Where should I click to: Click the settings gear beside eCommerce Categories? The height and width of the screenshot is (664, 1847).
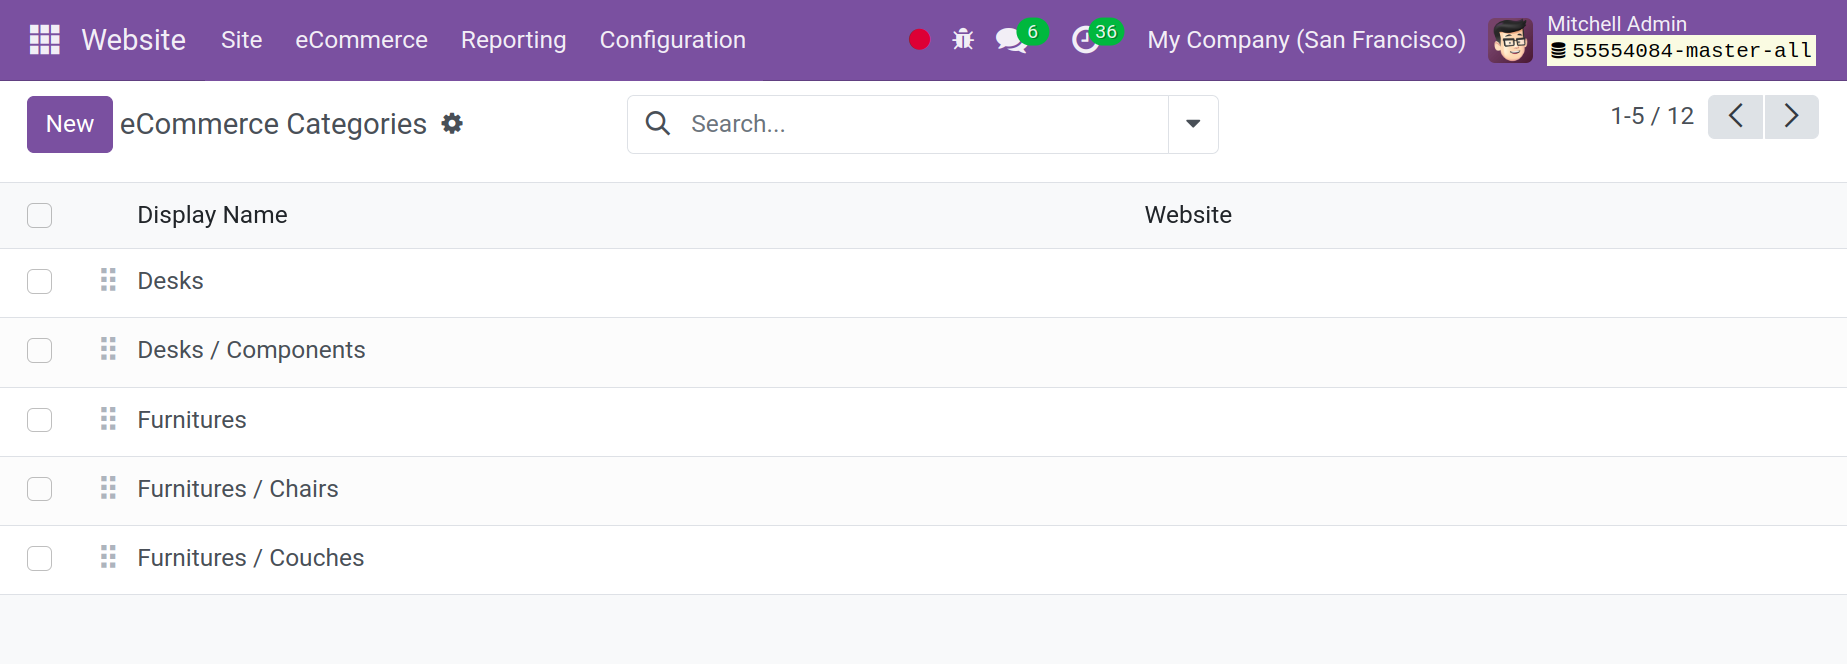pyautogui.click(x=453, y=124)
